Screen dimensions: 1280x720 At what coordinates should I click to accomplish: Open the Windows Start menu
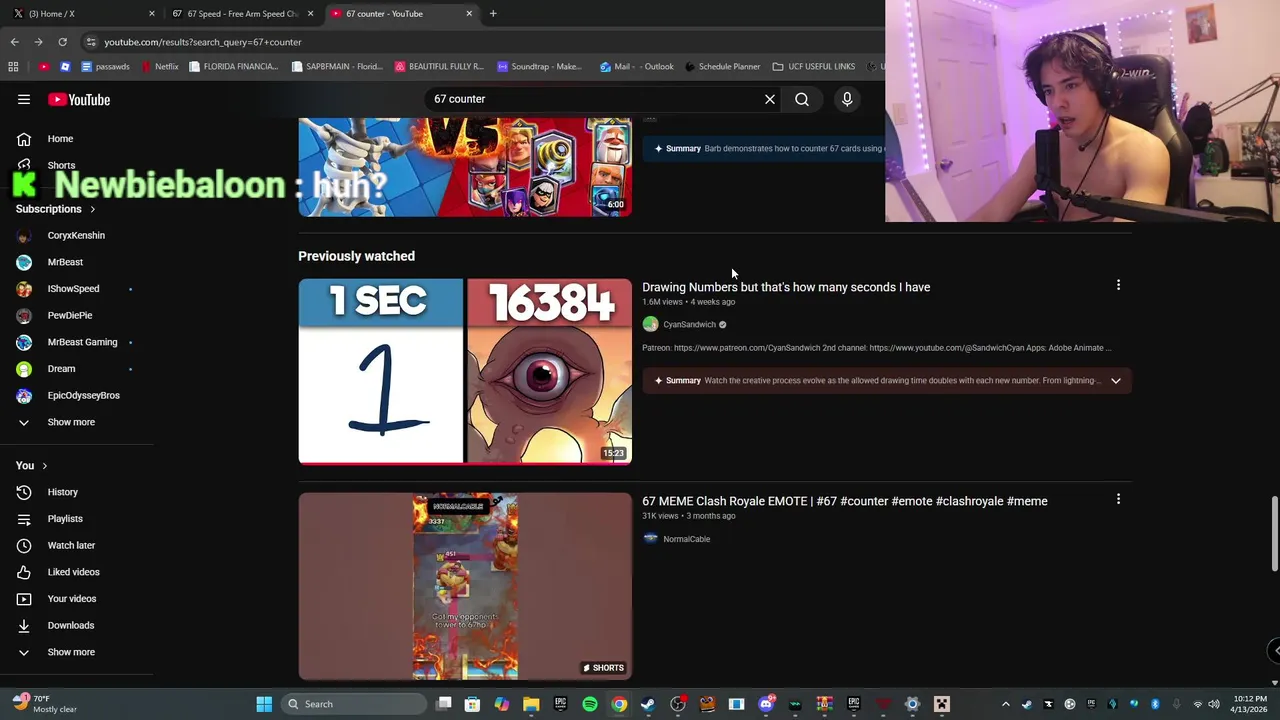coord(264,704)
